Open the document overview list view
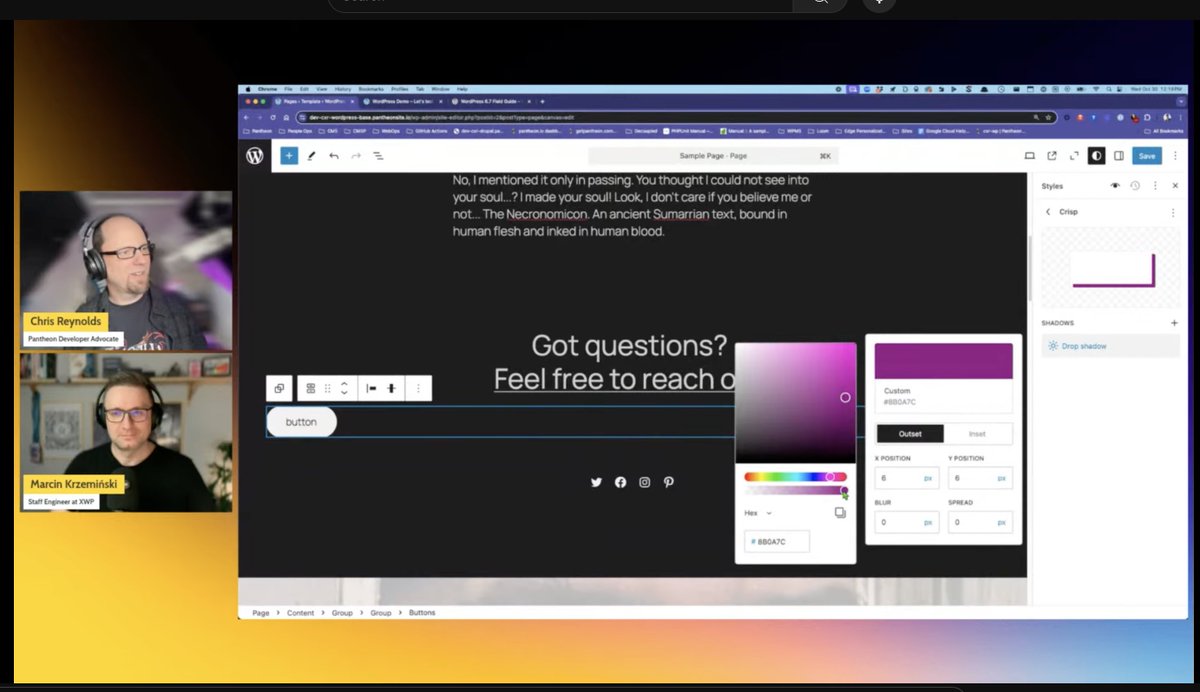The image size is (1200, 692). tap(379, 156)
